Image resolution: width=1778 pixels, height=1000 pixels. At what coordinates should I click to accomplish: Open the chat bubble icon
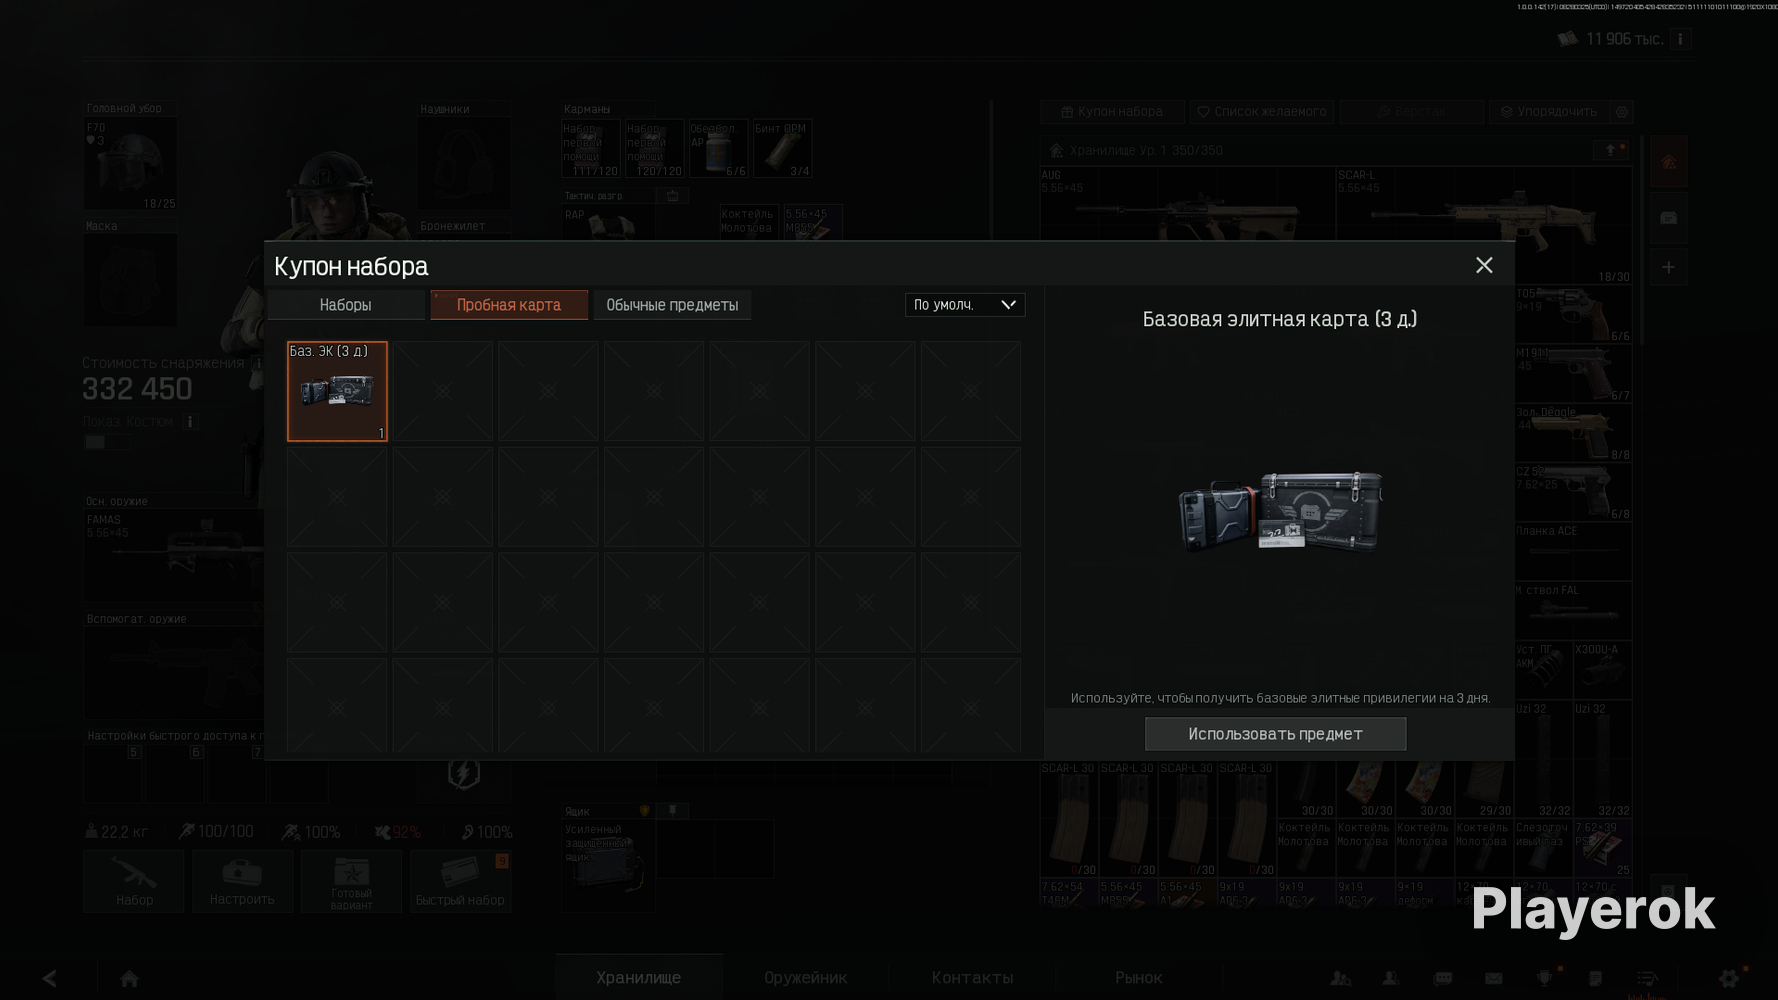(1443, 978)
